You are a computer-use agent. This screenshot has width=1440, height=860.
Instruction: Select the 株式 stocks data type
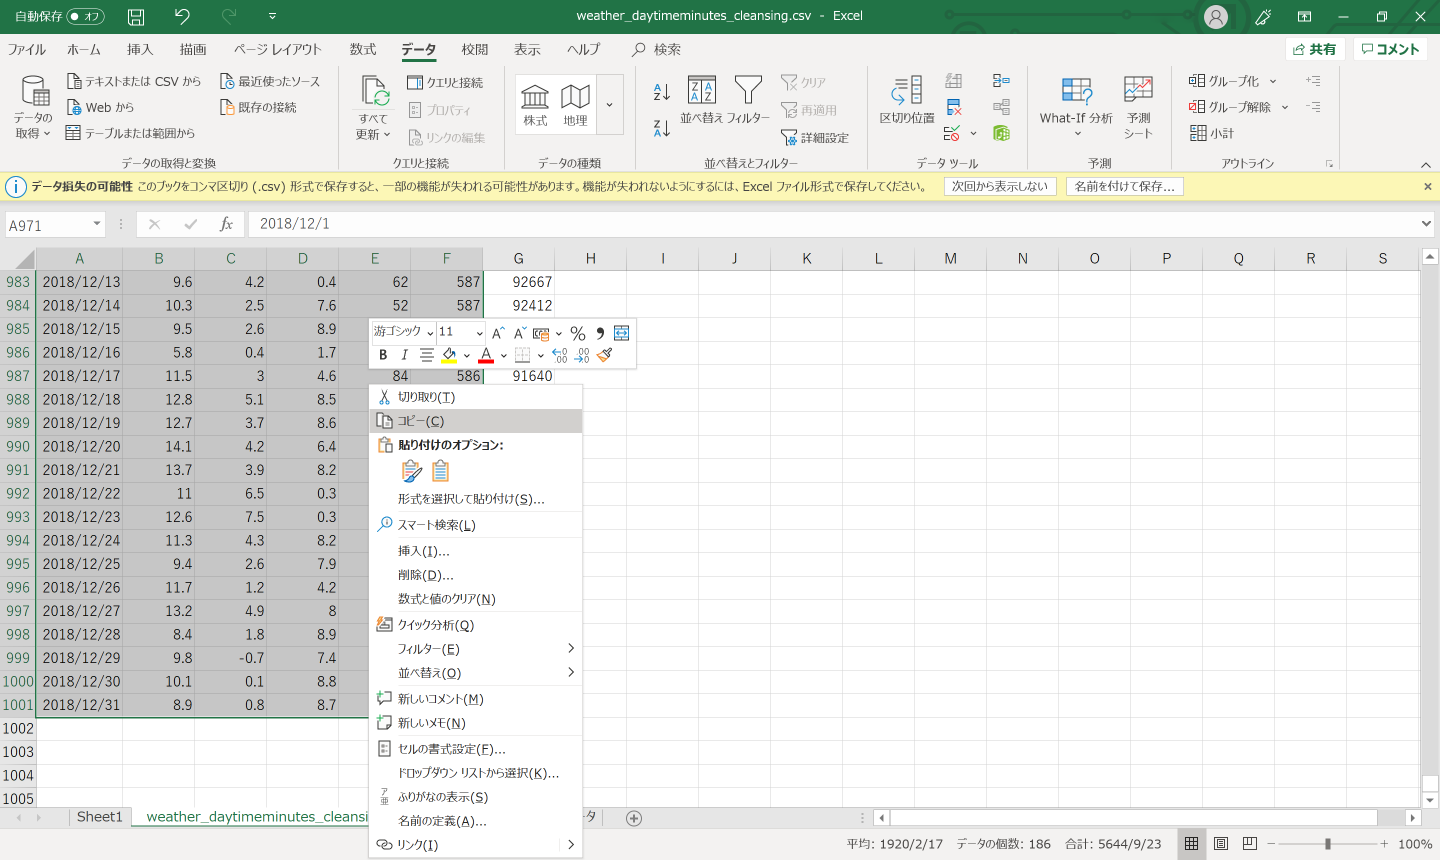coord(535,105)
